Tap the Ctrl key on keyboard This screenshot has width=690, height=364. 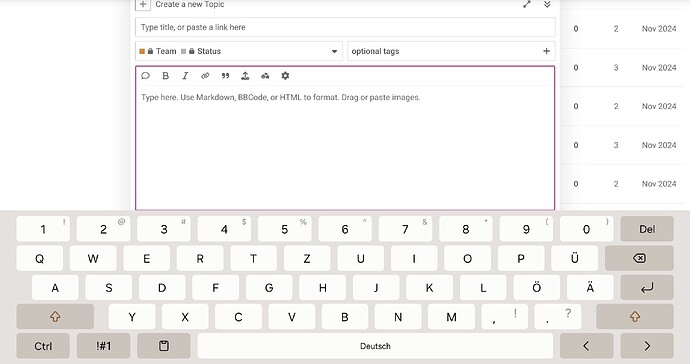43,346
